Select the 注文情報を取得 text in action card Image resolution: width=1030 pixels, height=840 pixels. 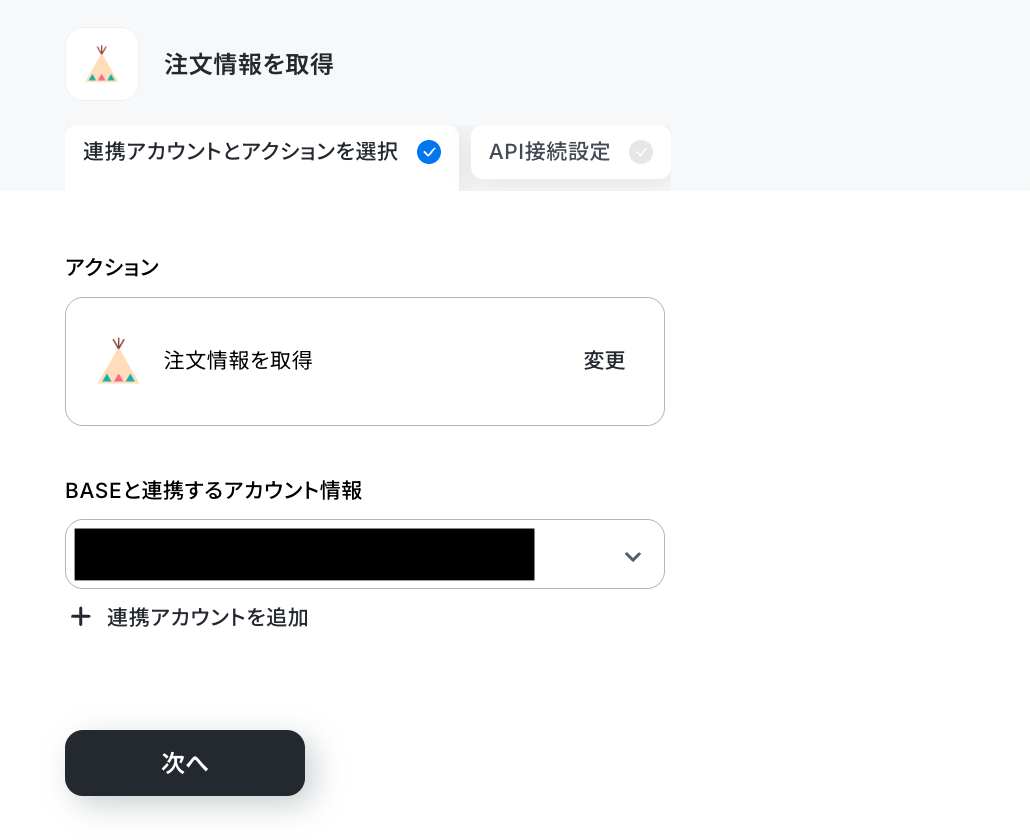tap(238, 361)
